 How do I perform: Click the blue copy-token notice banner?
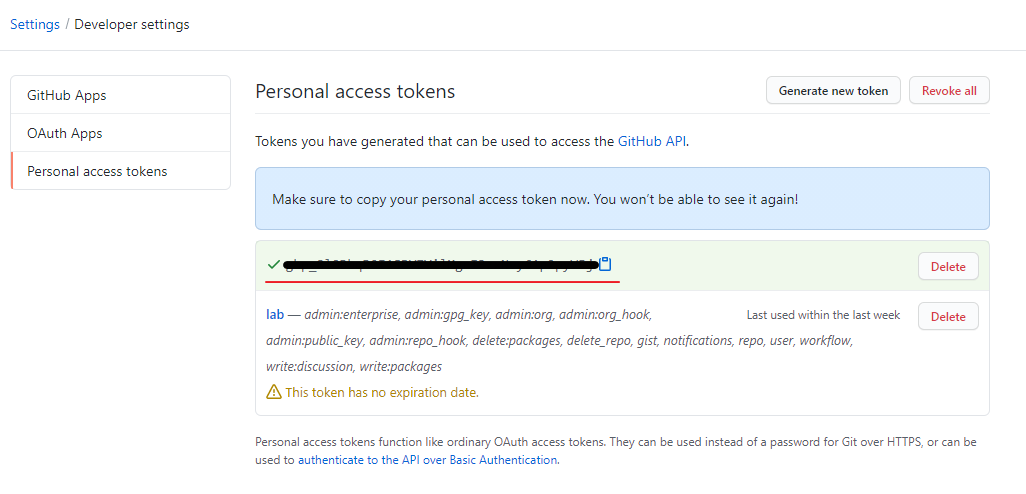(x=622, y=199)
